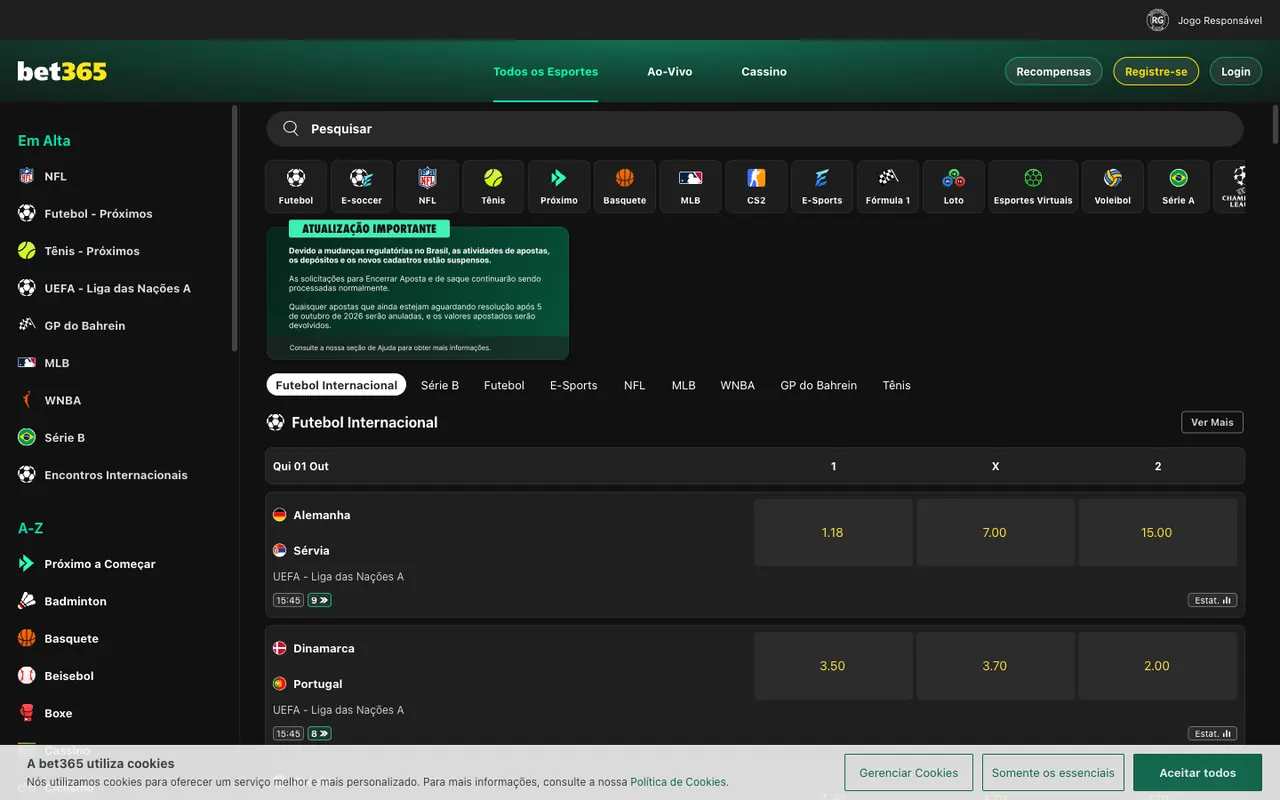Open the Voleibol carousel tile
Viewport: 1280px width, 800px height.
(1113, 186)
